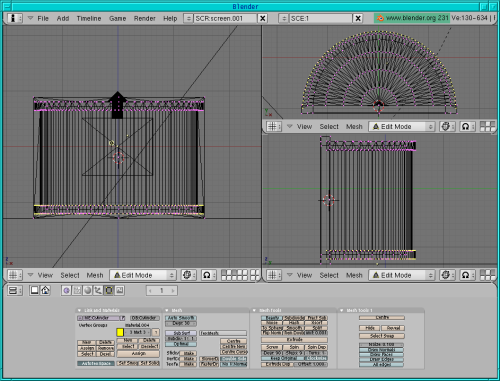This screenshot has width=500, height=381.
Task: Open the Render menu
Action: pyautogui.click(x=145, y=18)
